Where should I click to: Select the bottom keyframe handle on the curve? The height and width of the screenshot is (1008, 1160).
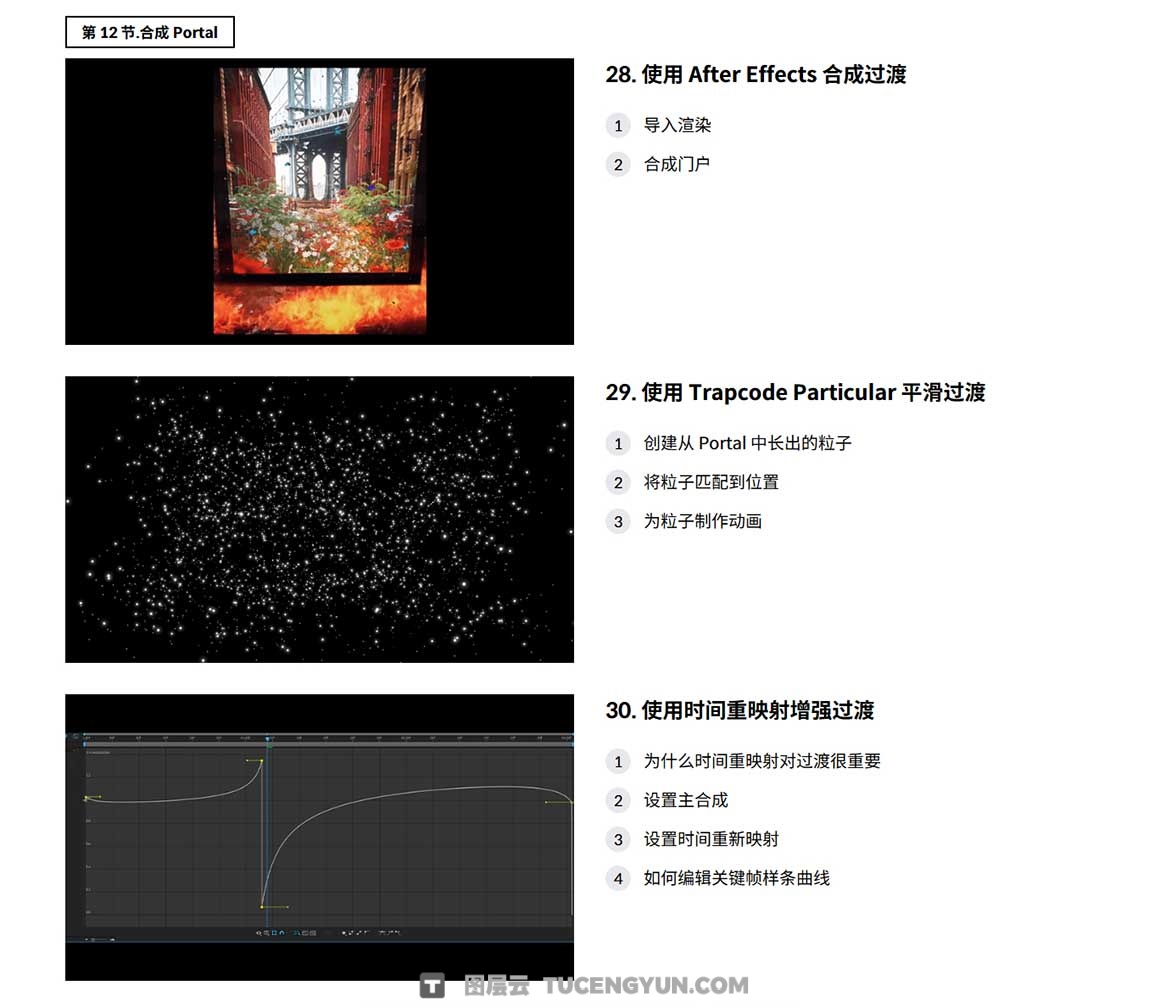[262, 907]
